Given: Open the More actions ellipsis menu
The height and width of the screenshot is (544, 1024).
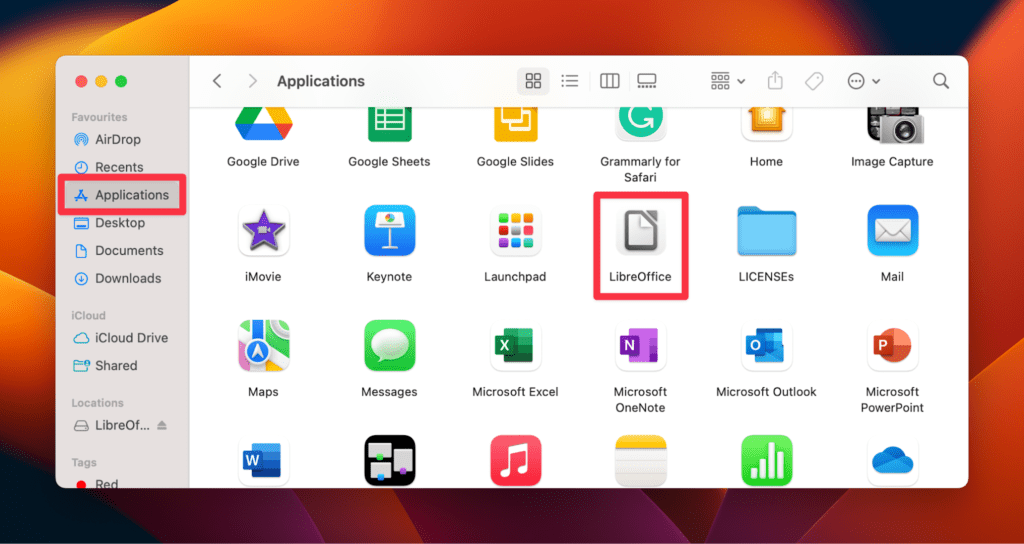Looking at the screenshot, I should pos(863,81).
